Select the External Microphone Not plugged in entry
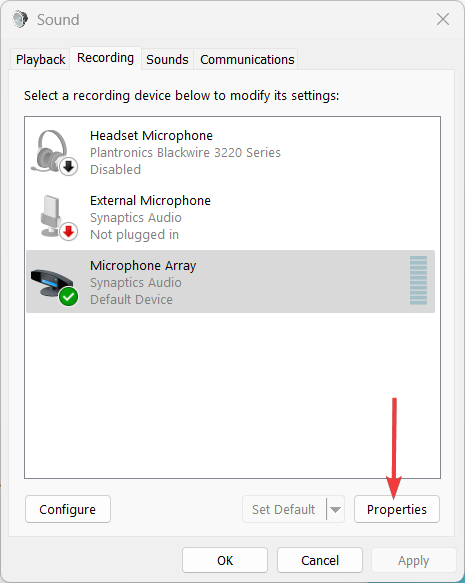 pos(230,218)
